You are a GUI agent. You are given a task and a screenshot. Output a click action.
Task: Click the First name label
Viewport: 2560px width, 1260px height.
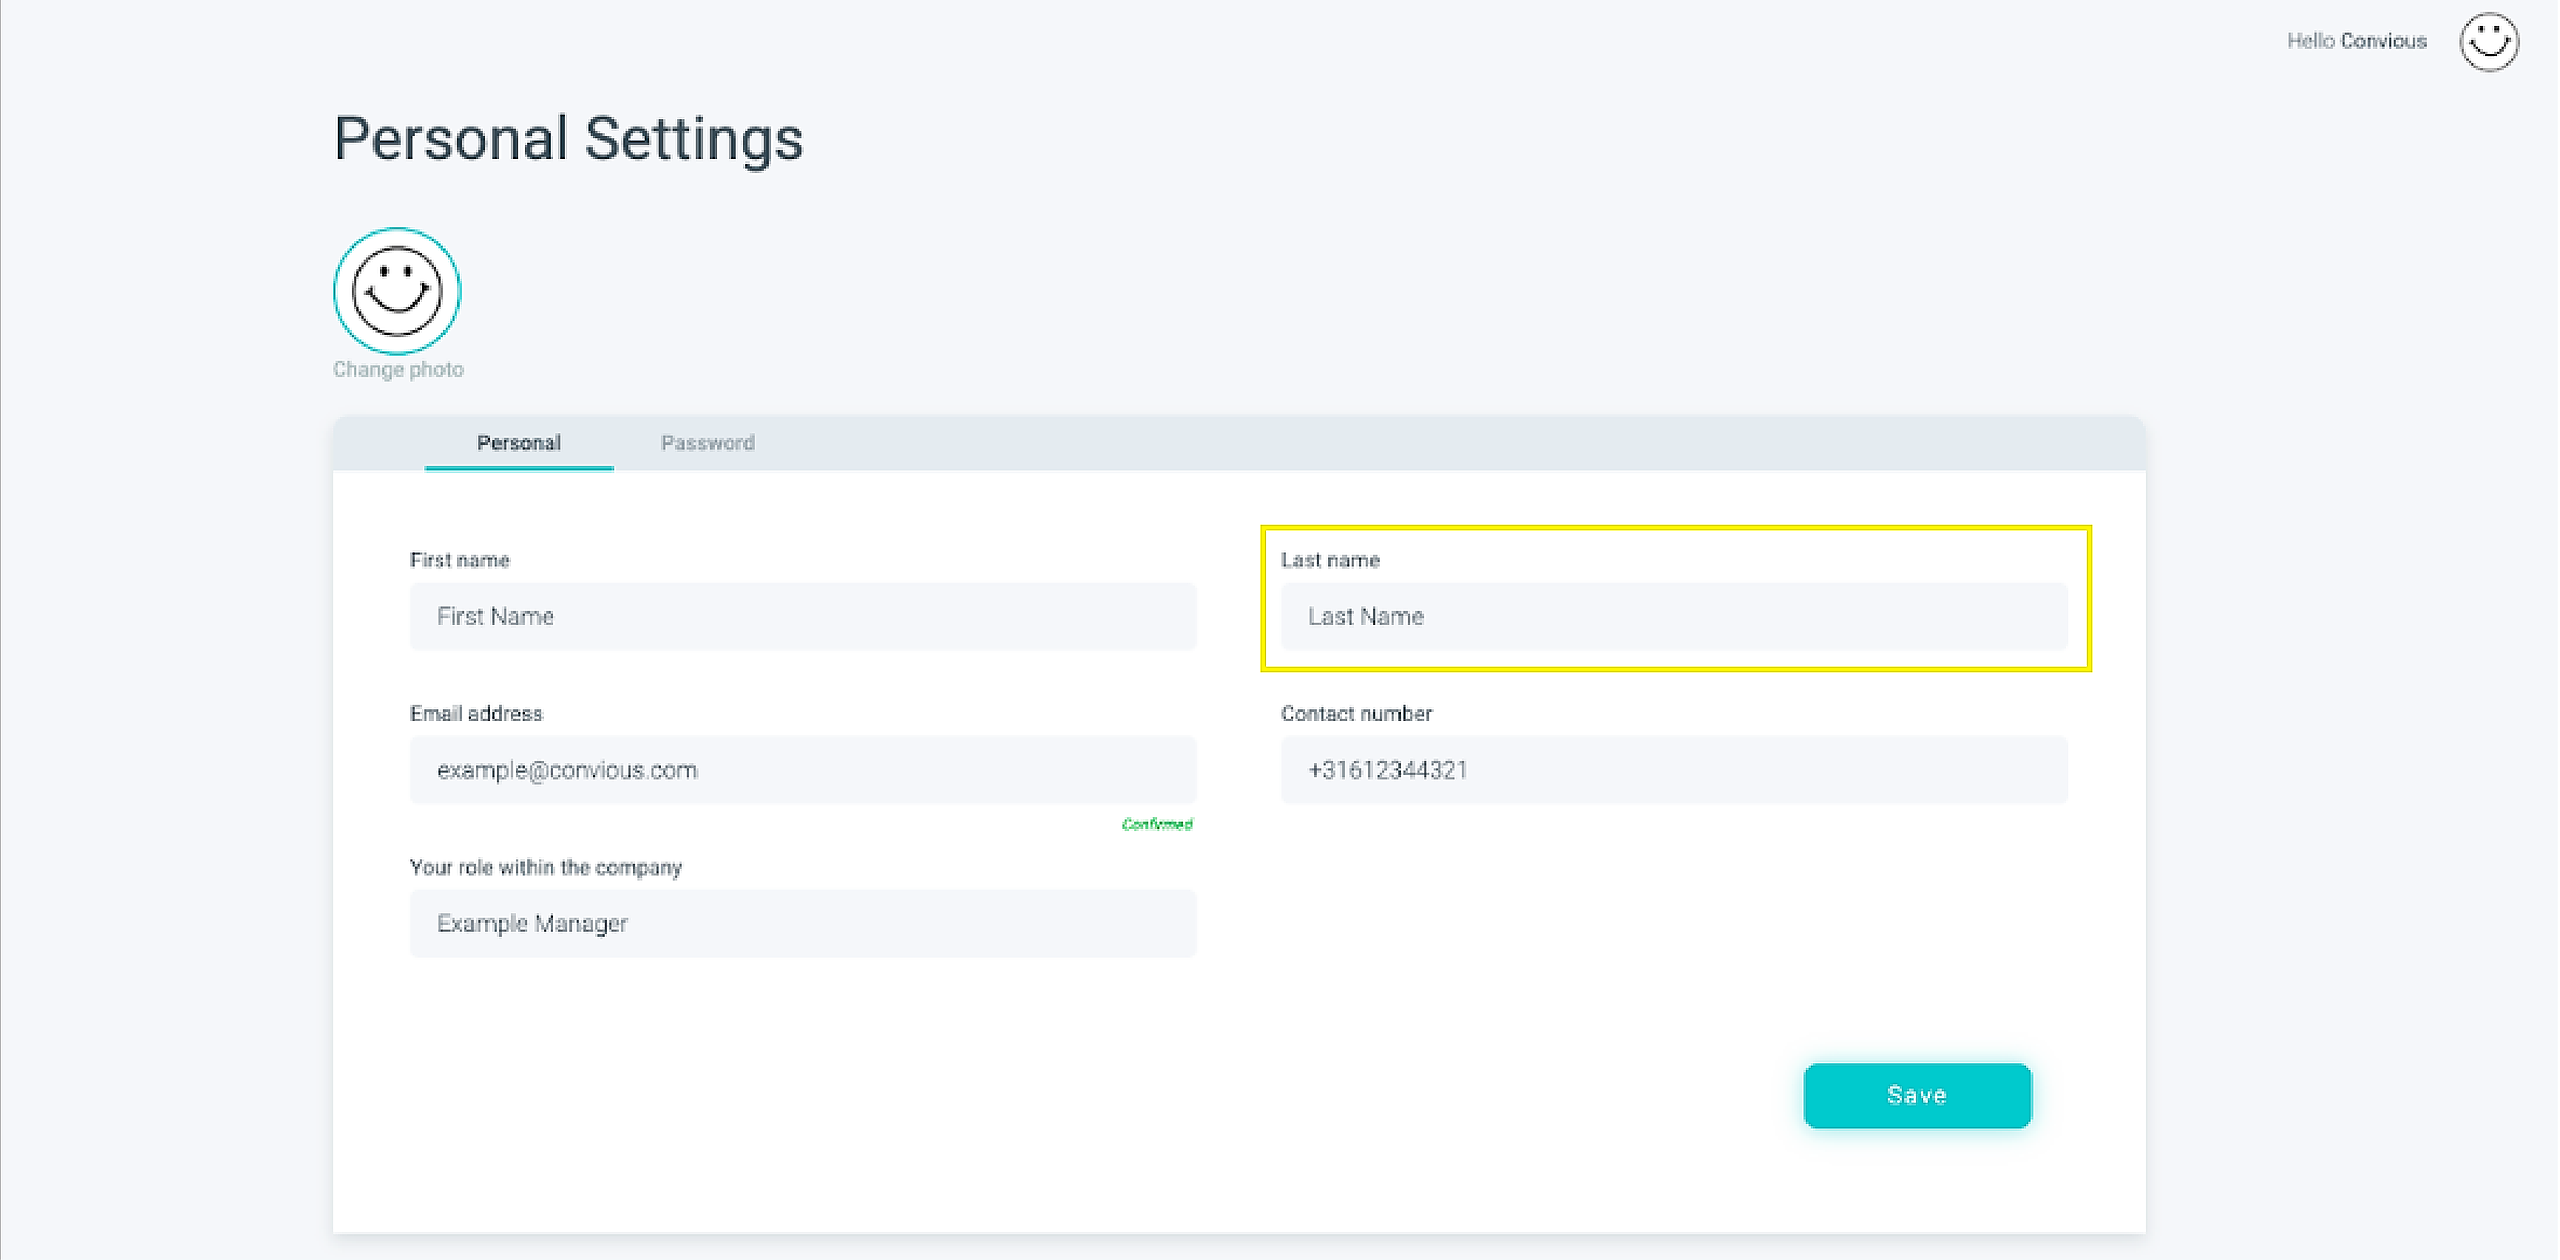coord(459,560)
